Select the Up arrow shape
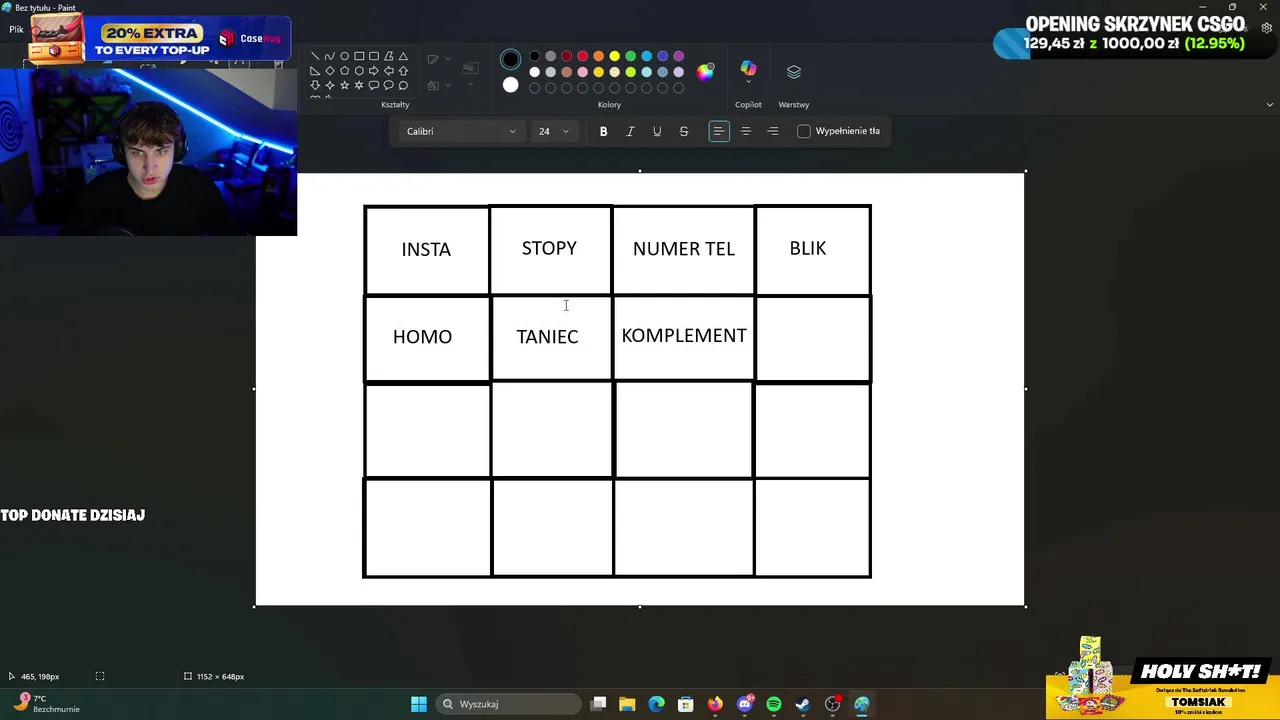Image resolution: width=1280 pixels, height=720 pixels. [x=403, y=71]
